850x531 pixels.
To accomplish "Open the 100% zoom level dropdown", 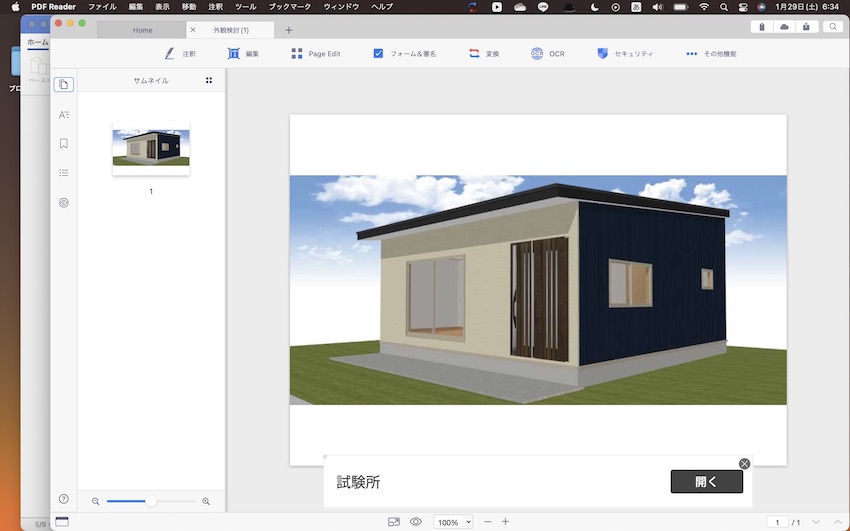I will coord(453,522).
